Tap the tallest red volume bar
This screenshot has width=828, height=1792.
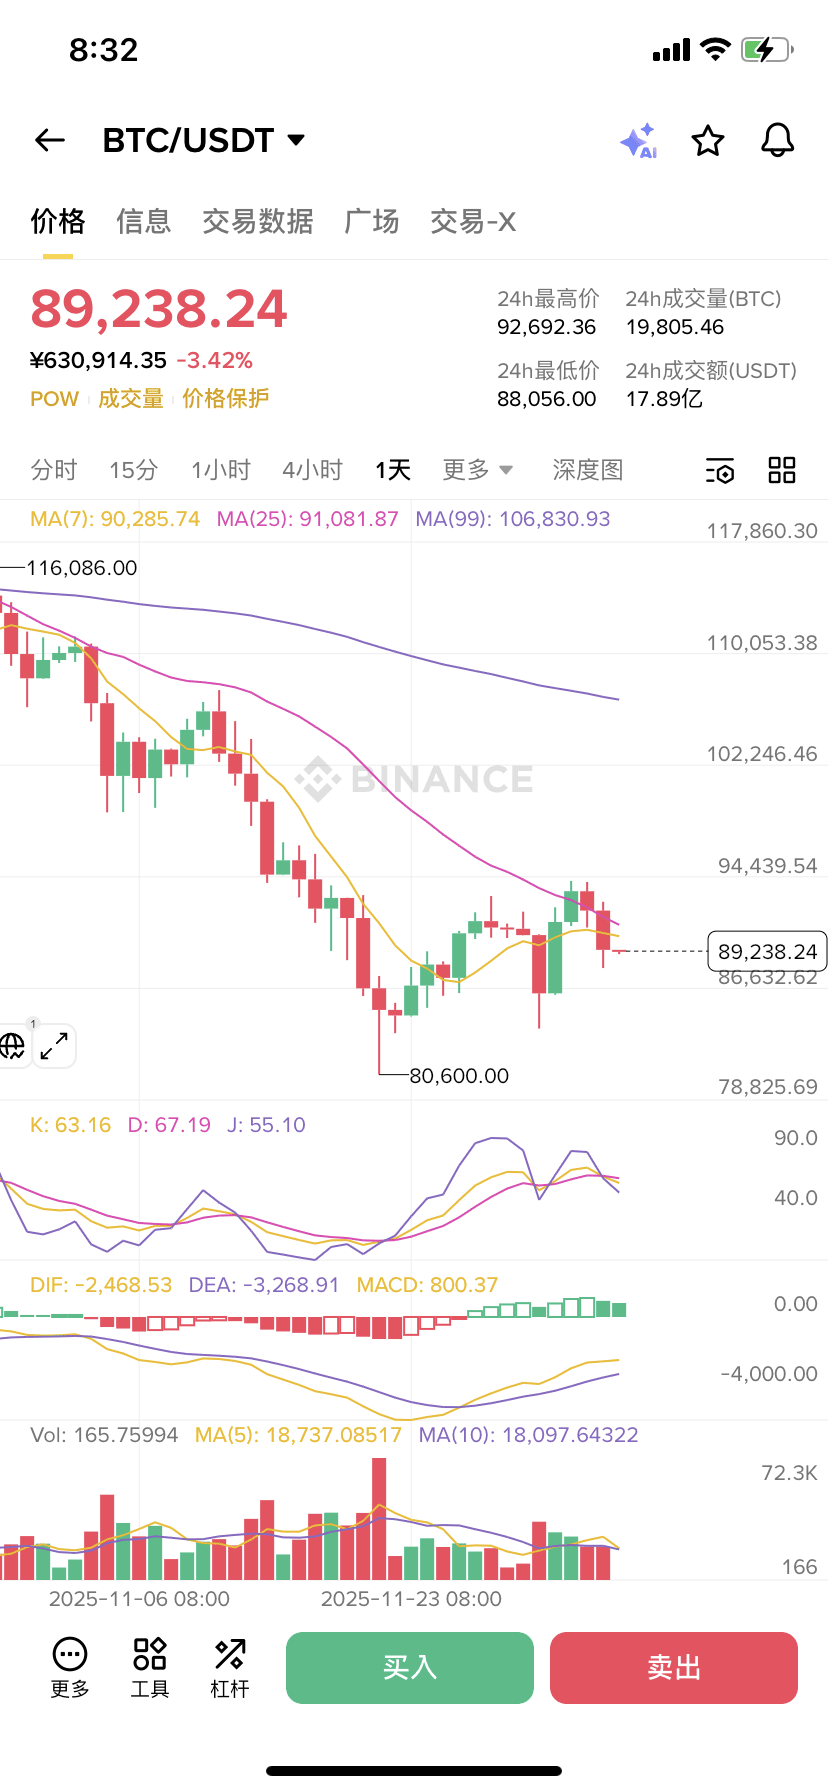point(379,1519)
